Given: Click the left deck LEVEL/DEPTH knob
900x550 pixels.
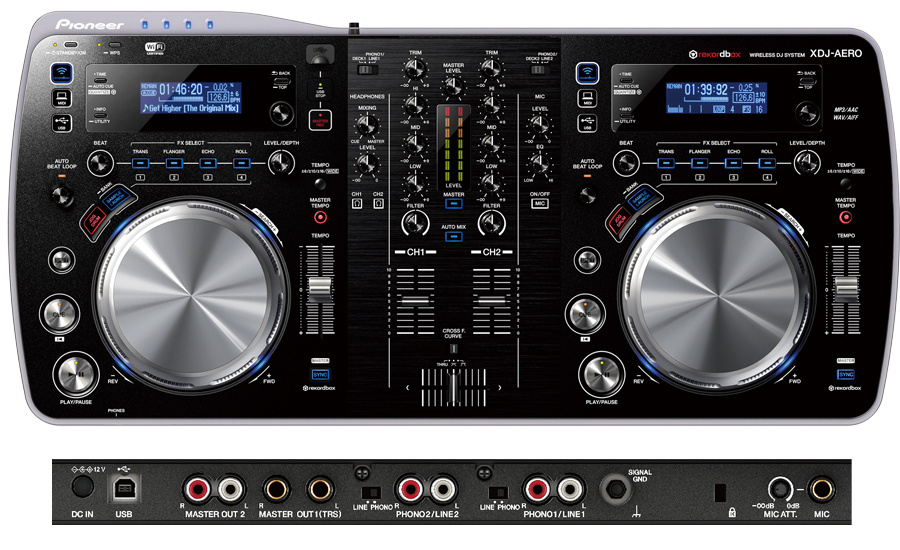Looking at the screenshot, I should (x=281, y=163).
